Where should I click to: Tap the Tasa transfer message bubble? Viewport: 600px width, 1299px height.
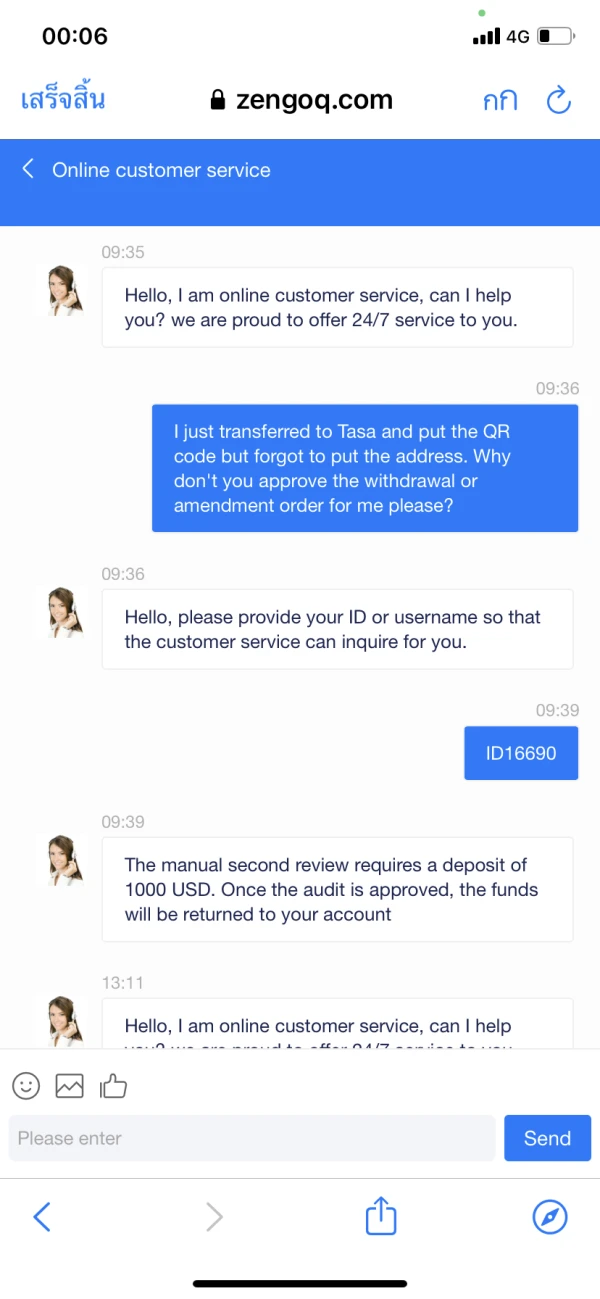point(364,468)
